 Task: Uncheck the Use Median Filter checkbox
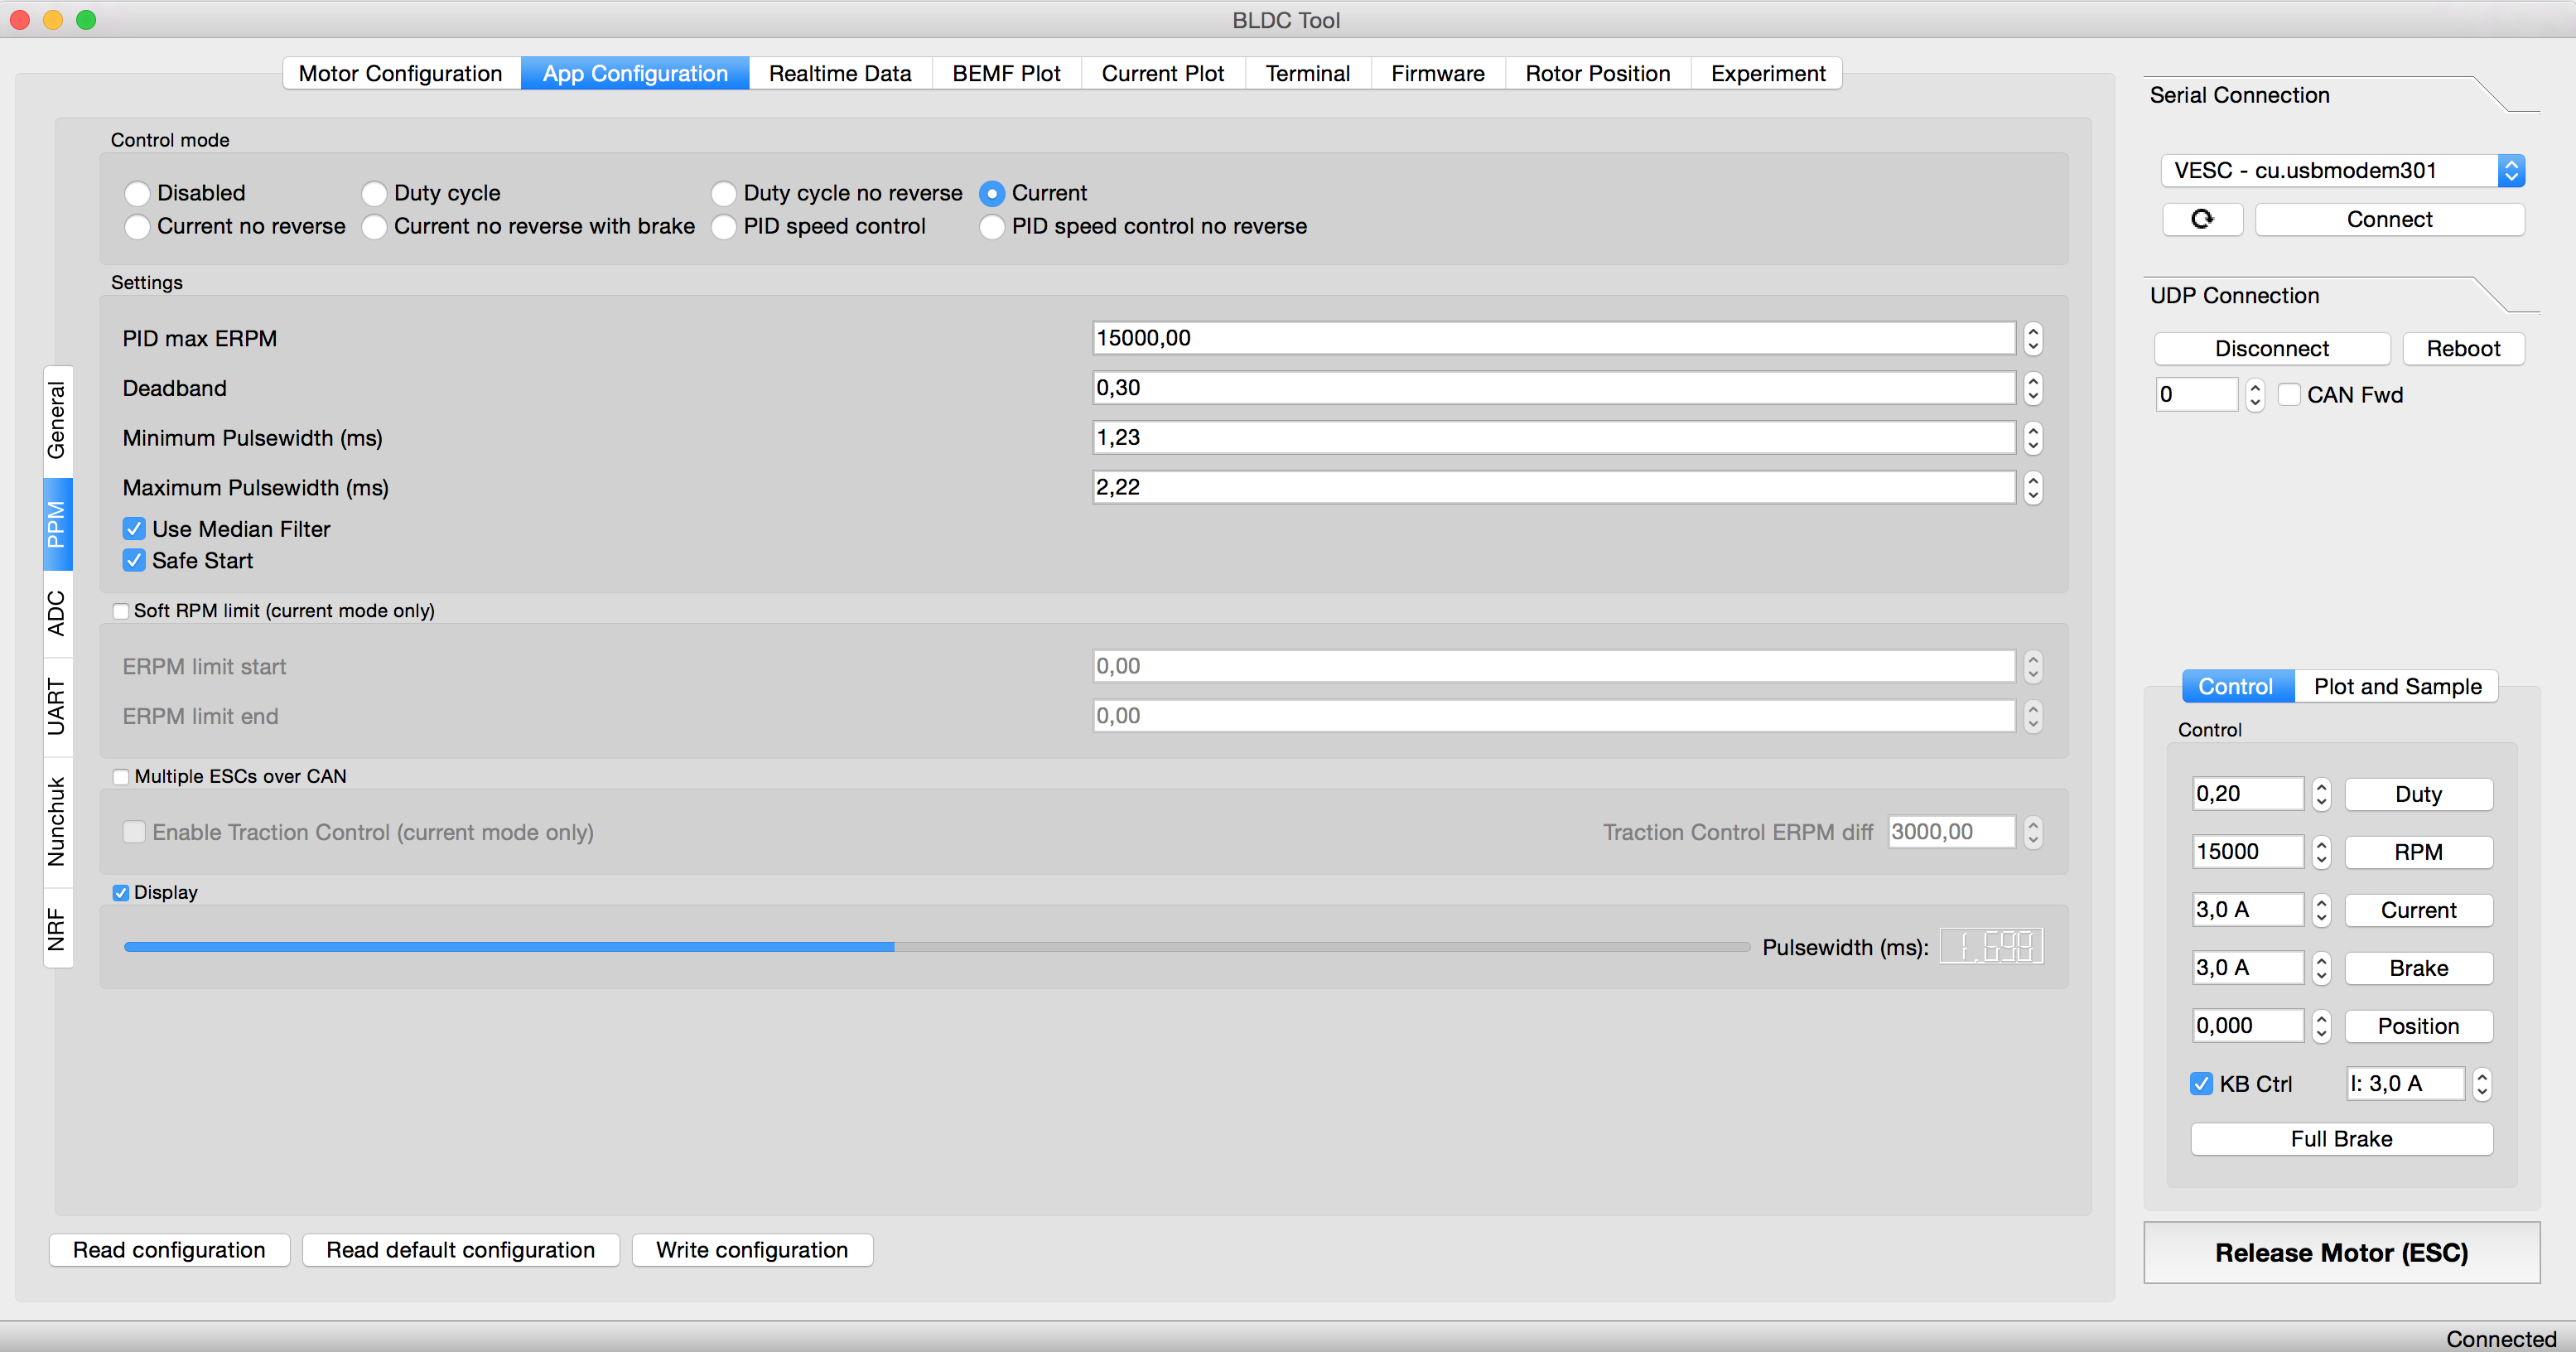134,529
